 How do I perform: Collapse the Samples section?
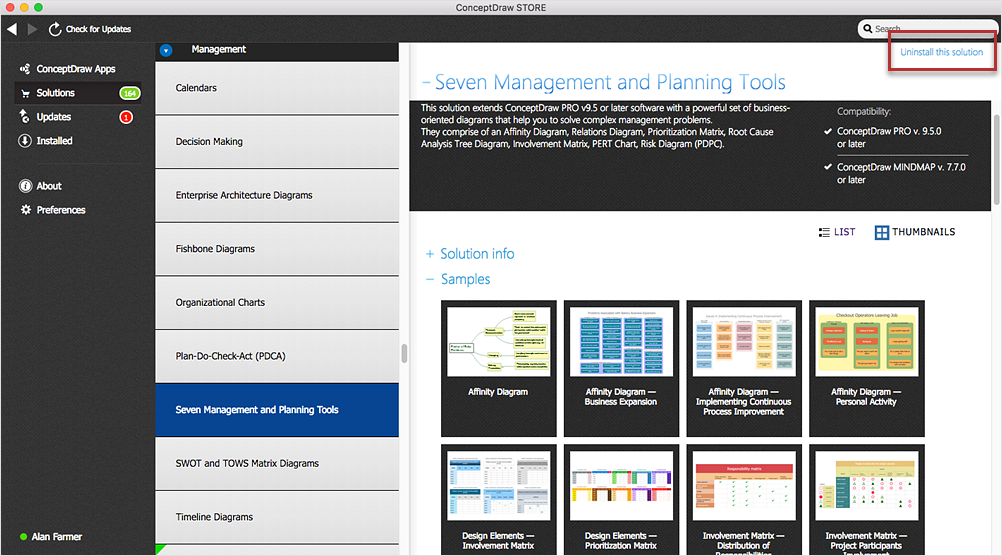(458, 279)
